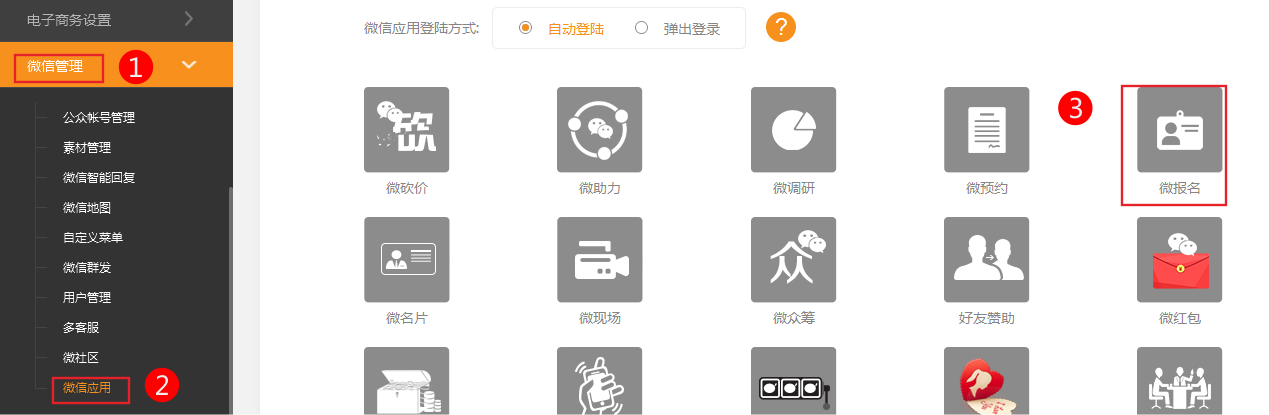Open the 好友赞助 friends icon
Viewport: 1269px width, 415px height.
(986, 260)
